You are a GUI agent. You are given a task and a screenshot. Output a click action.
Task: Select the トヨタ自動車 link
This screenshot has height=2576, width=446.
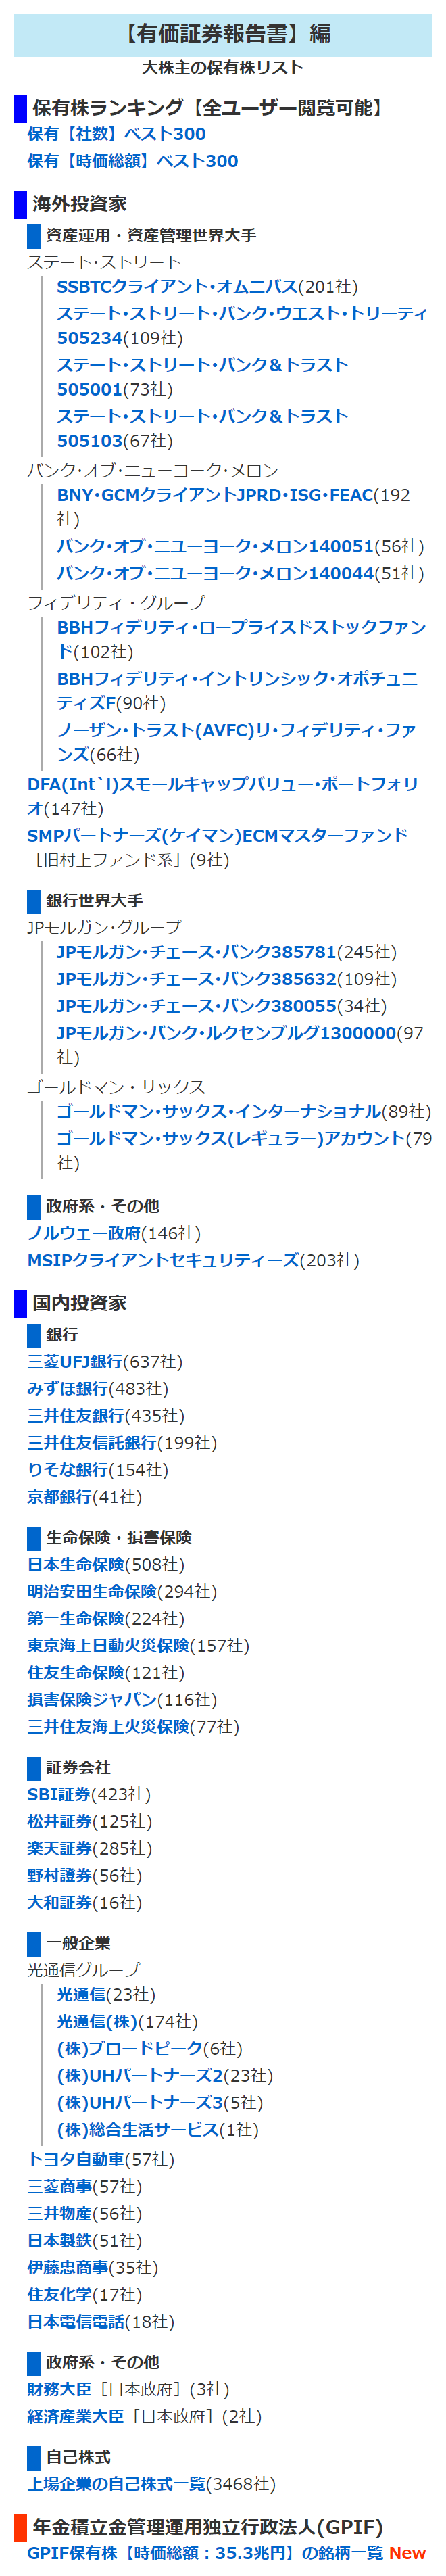76,2159
